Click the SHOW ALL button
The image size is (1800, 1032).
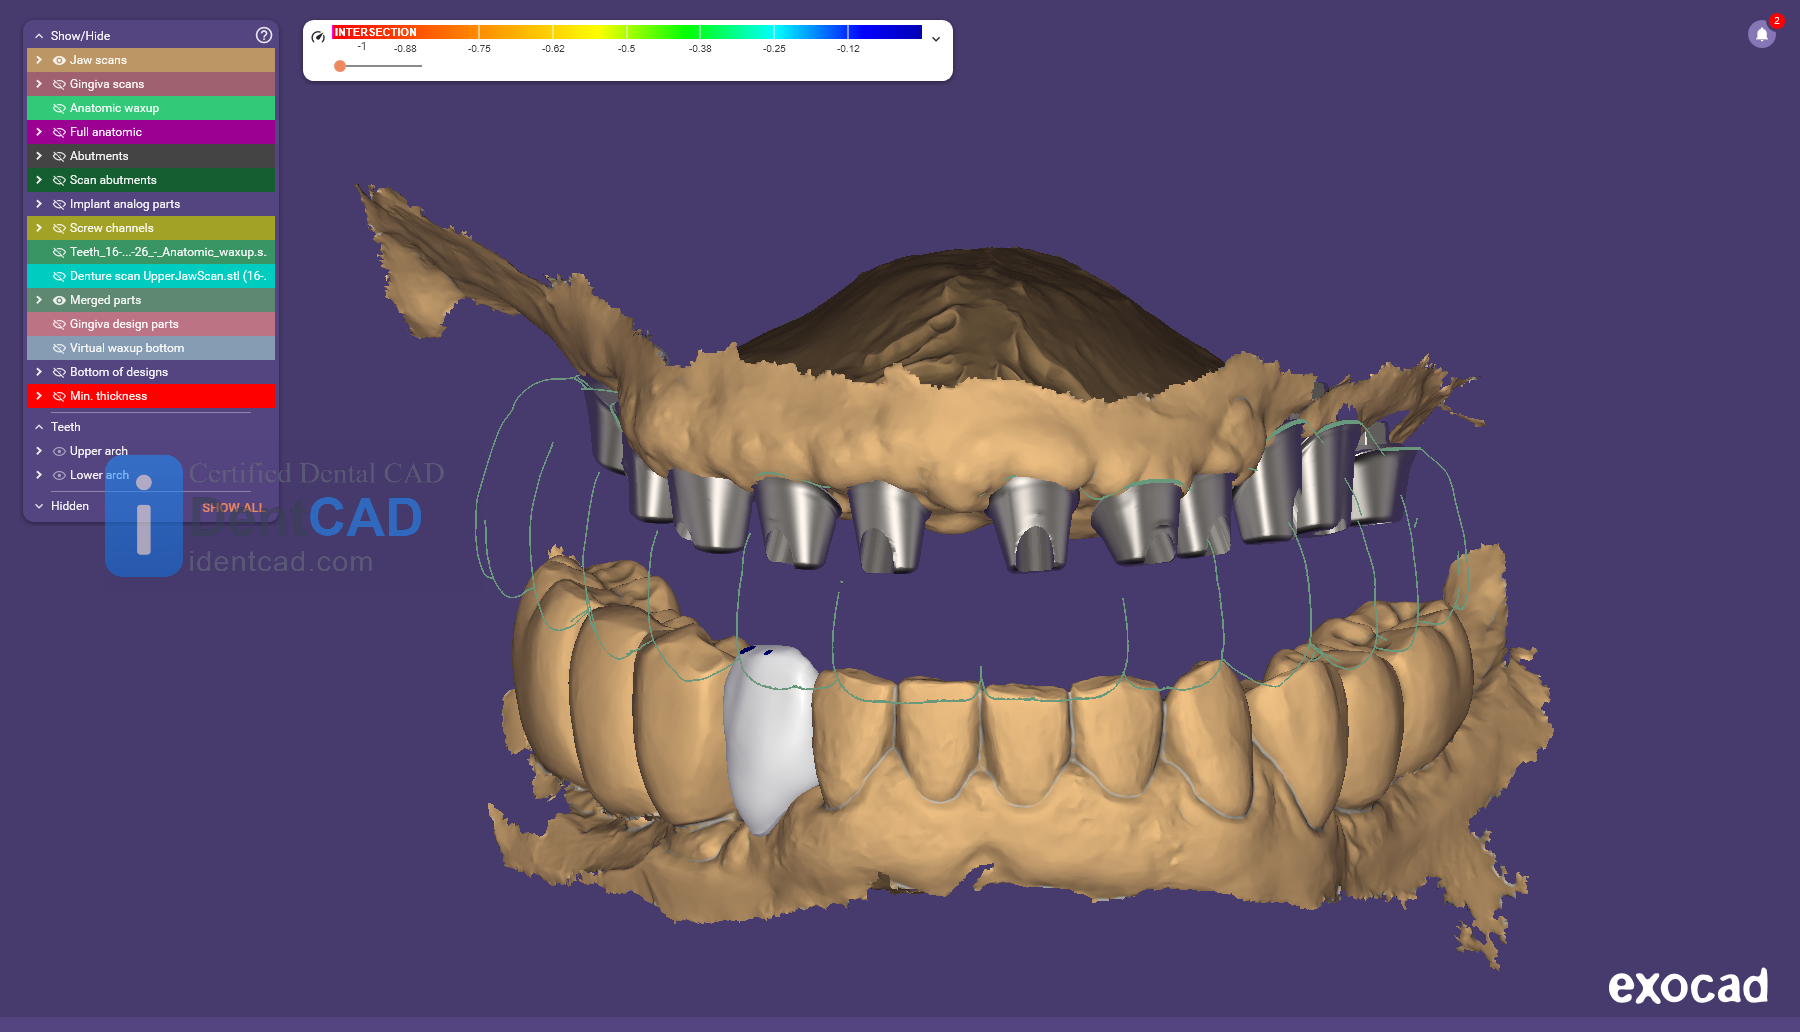pos(233,507)
